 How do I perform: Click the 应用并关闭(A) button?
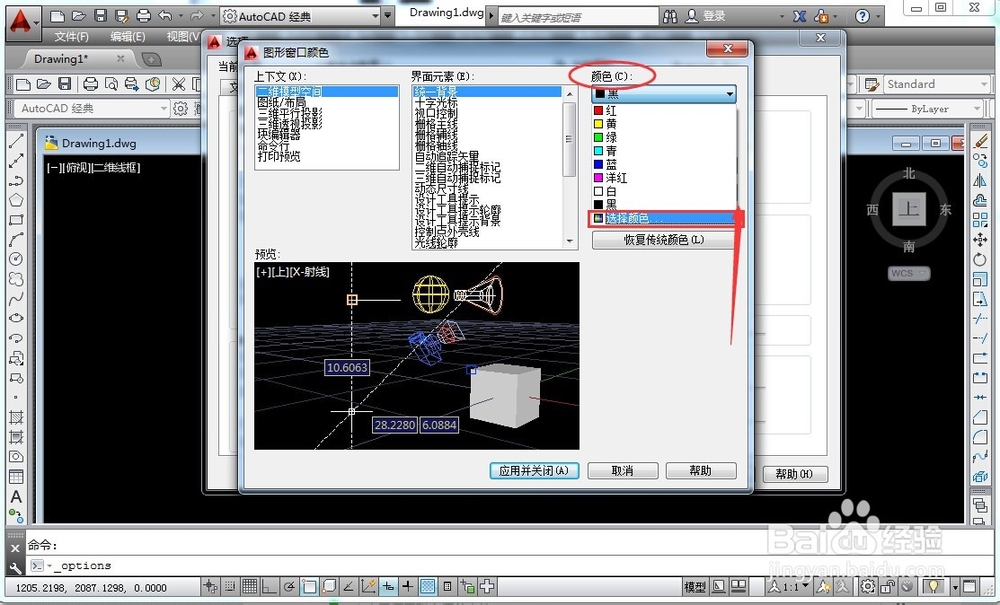click(x=534, y=470)
